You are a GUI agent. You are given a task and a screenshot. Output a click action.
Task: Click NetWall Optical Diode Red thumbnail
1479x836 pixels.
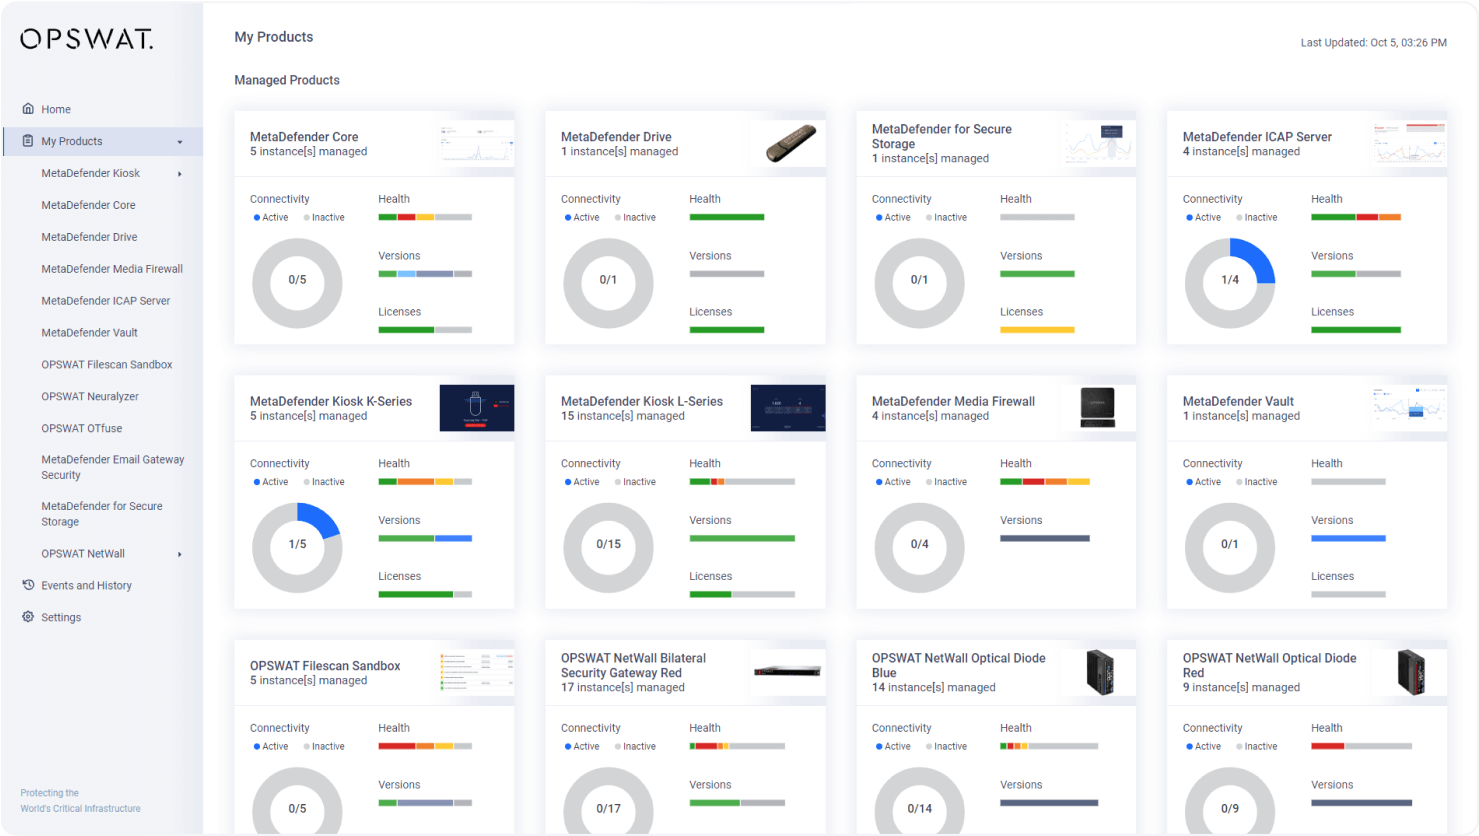1411,672
